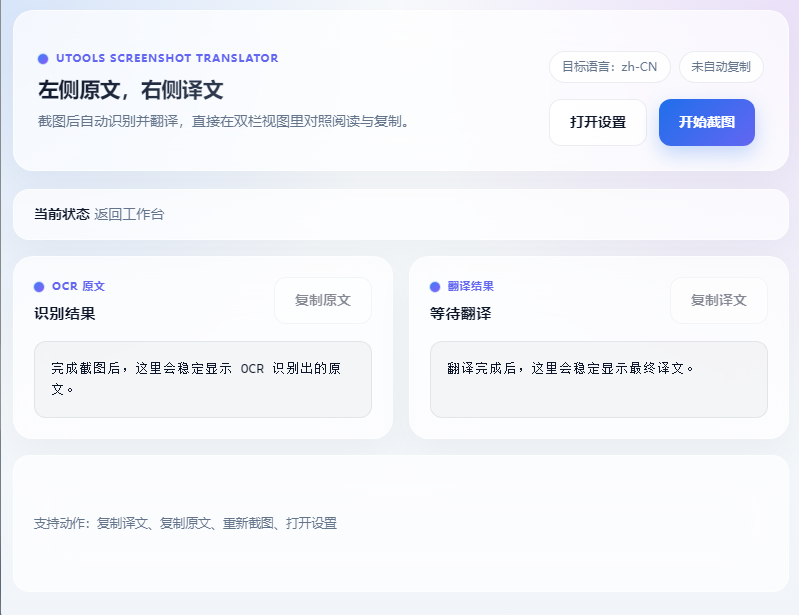This screenshot has width=799, height=615.
Task: Click the blue dot next to OCR 原文
Action: click(39, 287)
